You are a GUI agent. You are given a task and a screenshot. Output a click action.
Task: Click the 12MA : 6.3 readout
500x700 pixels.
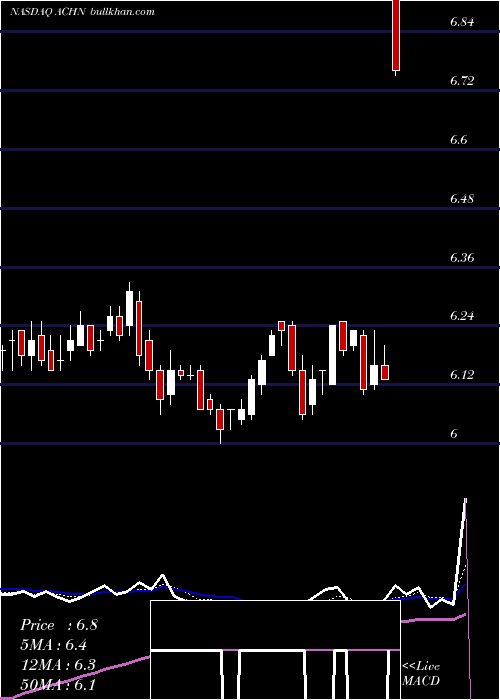coord(58,665)
